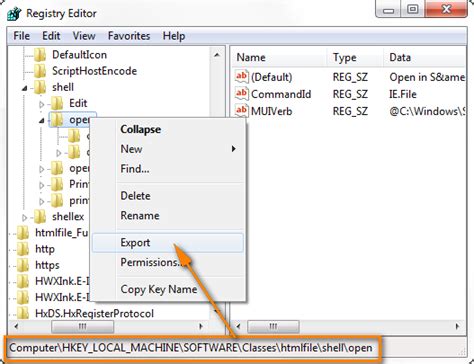Collapse the selected open key
474x364 pixels.
[42, 121]
